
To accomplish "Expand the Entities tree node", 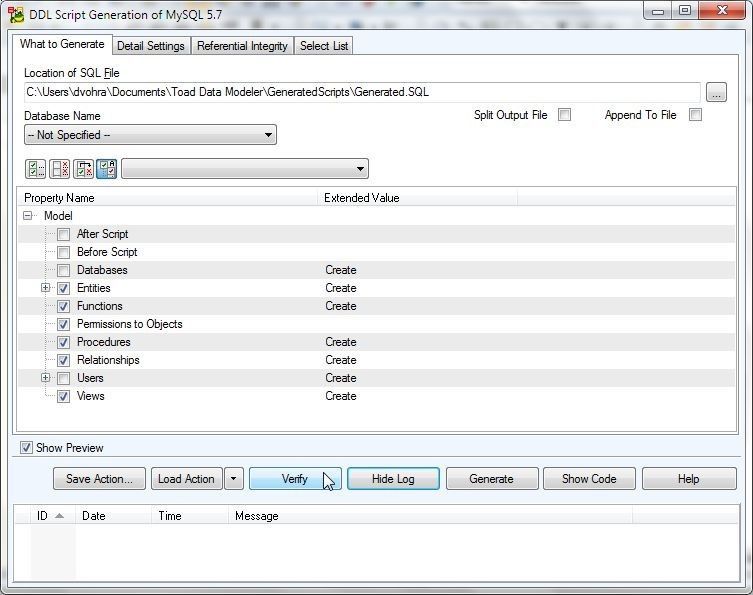I will (46, 288).
